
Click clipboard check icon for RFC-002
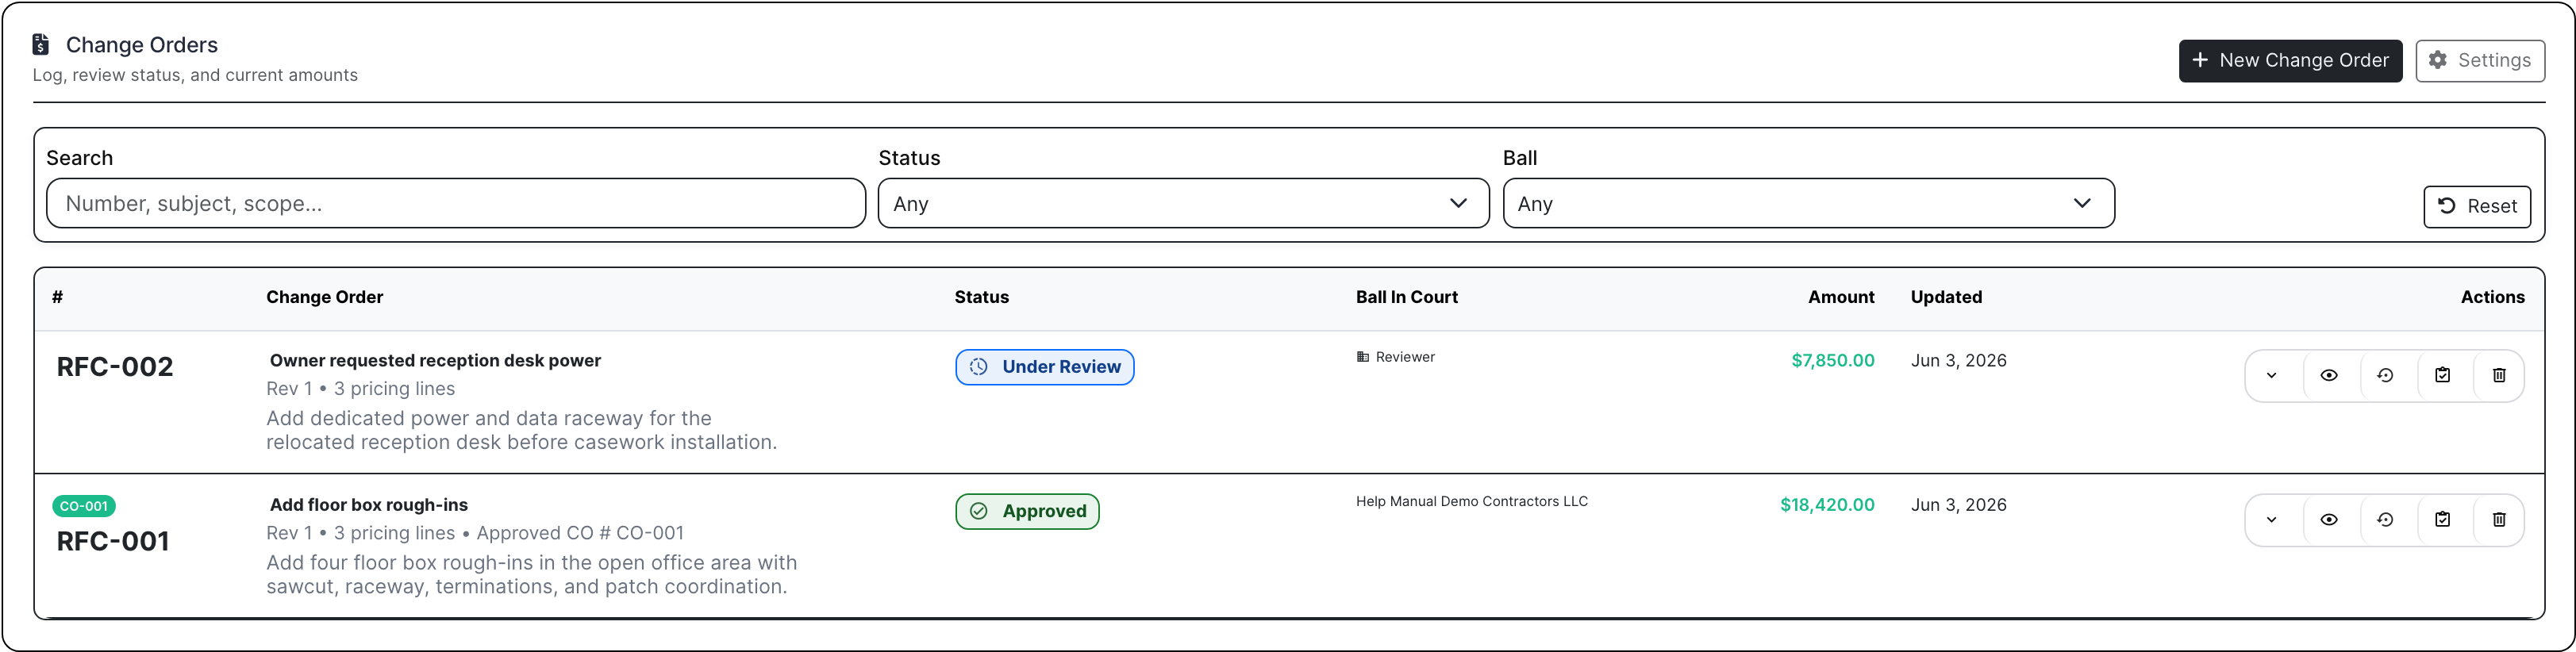(x=2442, y=375)
